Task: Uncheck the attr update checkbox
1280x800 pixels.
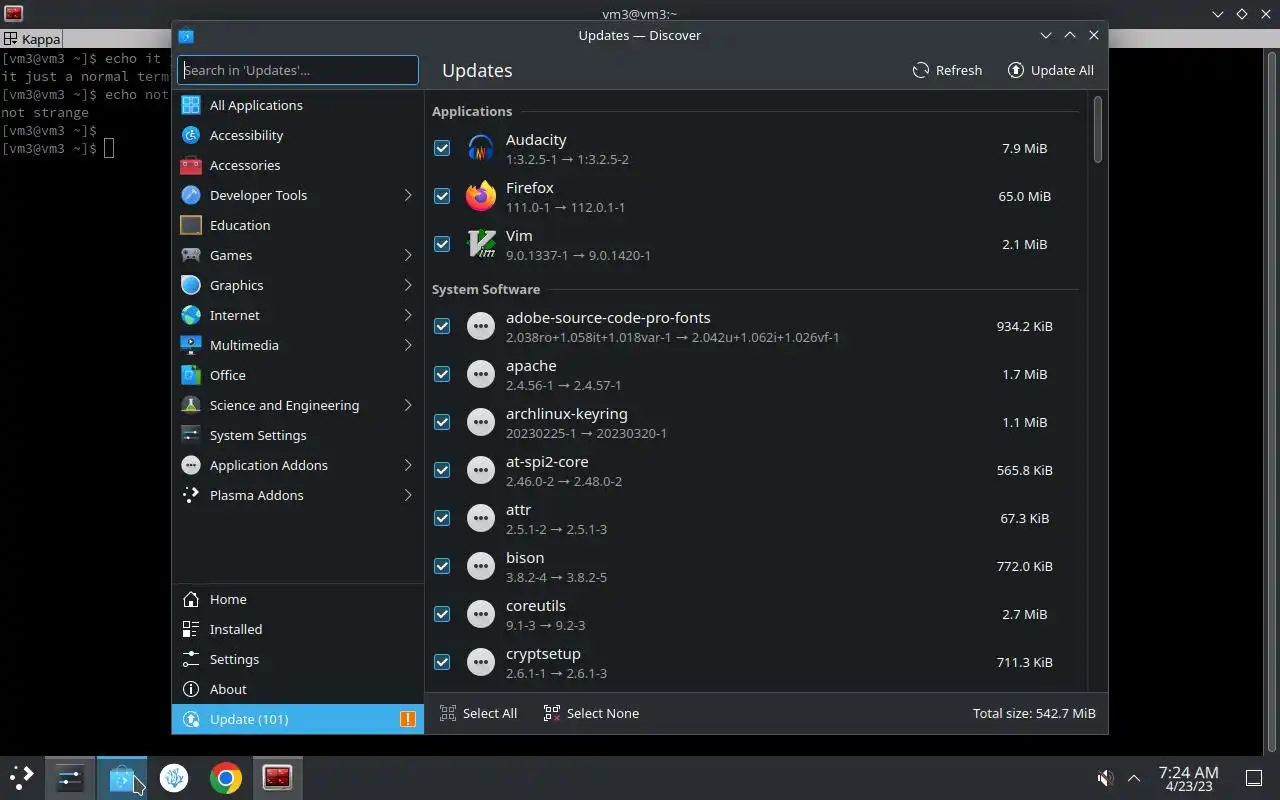Action: [442, 518]
